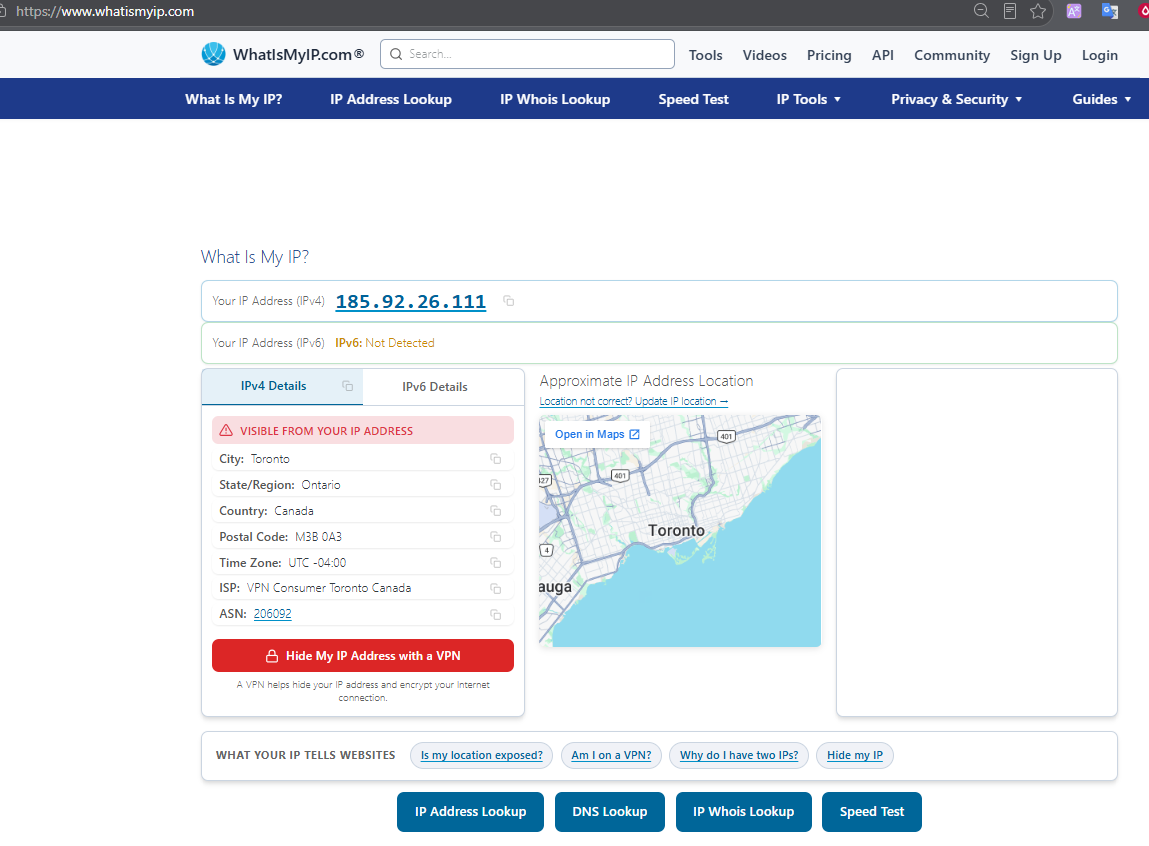Click the 'Am I on a VPN?' link
This screenshot has height=846, width=1149.
click(x=611, y=755)
